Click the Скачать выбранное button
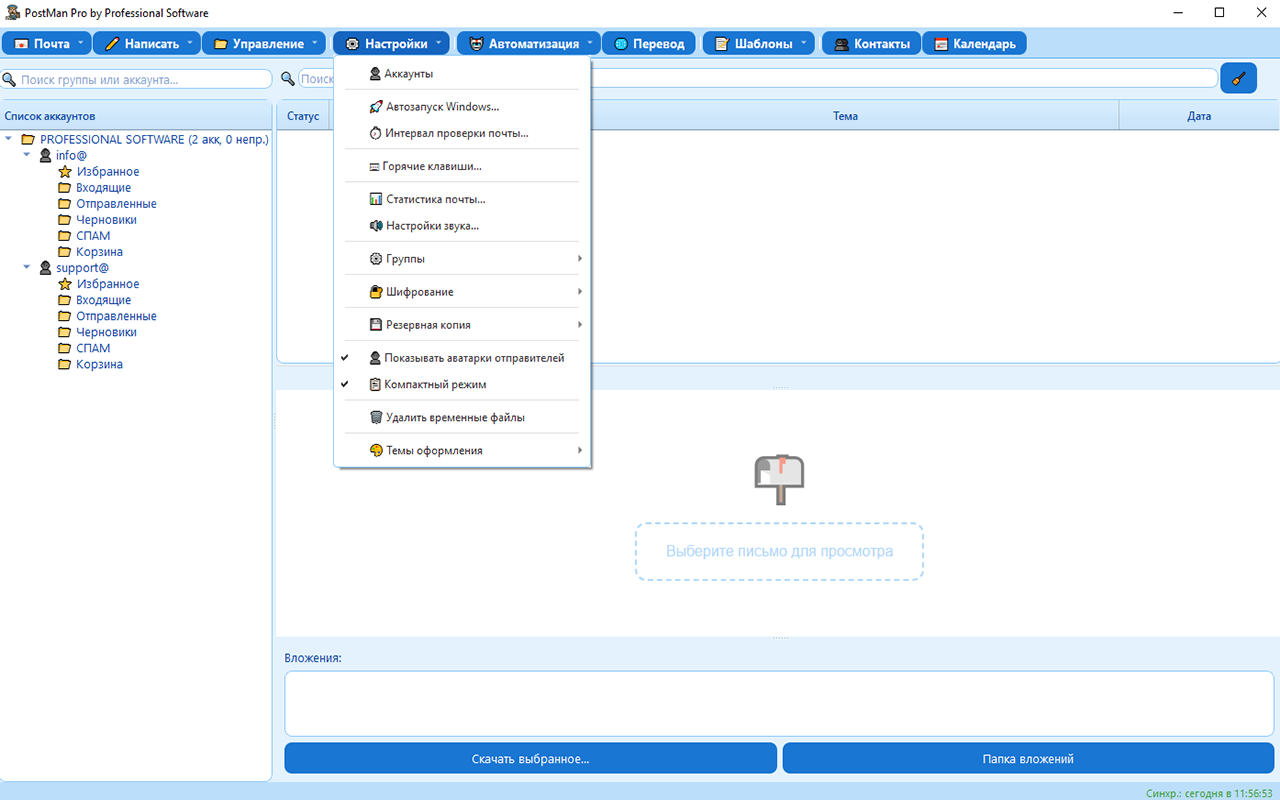The image size is (1280, 800). tap(530, 759)
